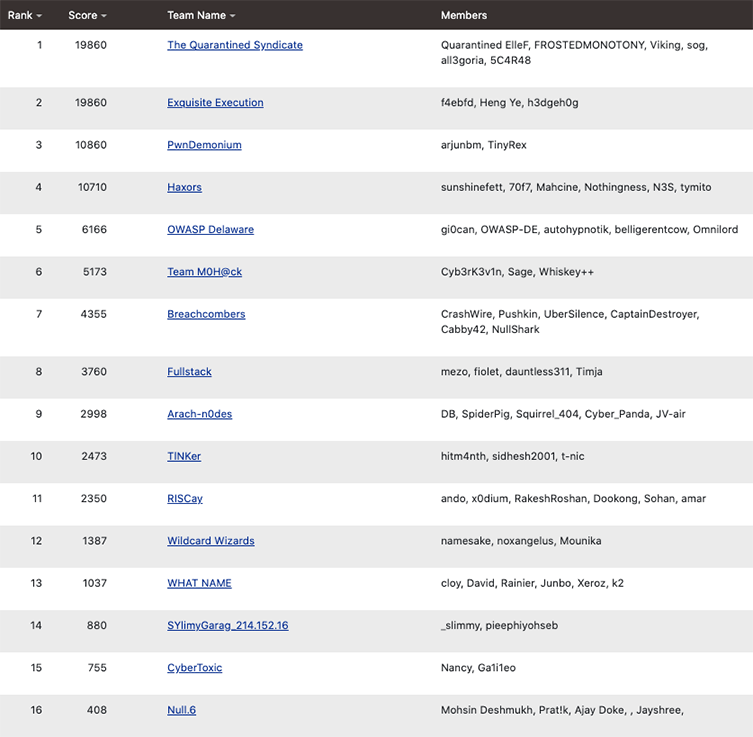Select RISCay members starting with ando
This screenshot has height=737, width=753.
click(573, 498)
